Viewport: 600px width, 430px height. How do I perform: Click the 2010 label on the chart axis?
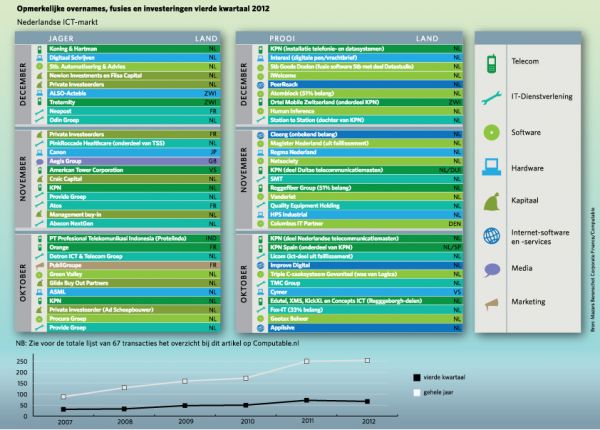[x=247, y=421]
